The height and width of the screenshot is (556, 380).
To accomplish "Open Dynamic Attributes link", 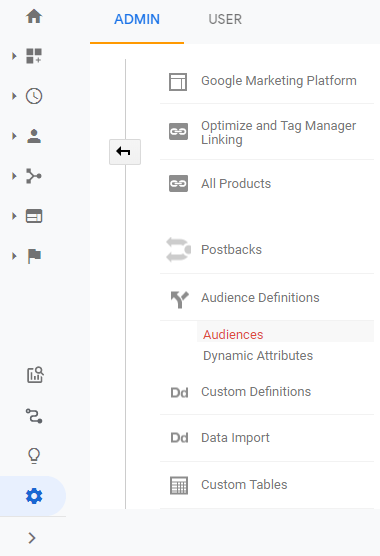I will pyautogui.click(x=258, y=355).
